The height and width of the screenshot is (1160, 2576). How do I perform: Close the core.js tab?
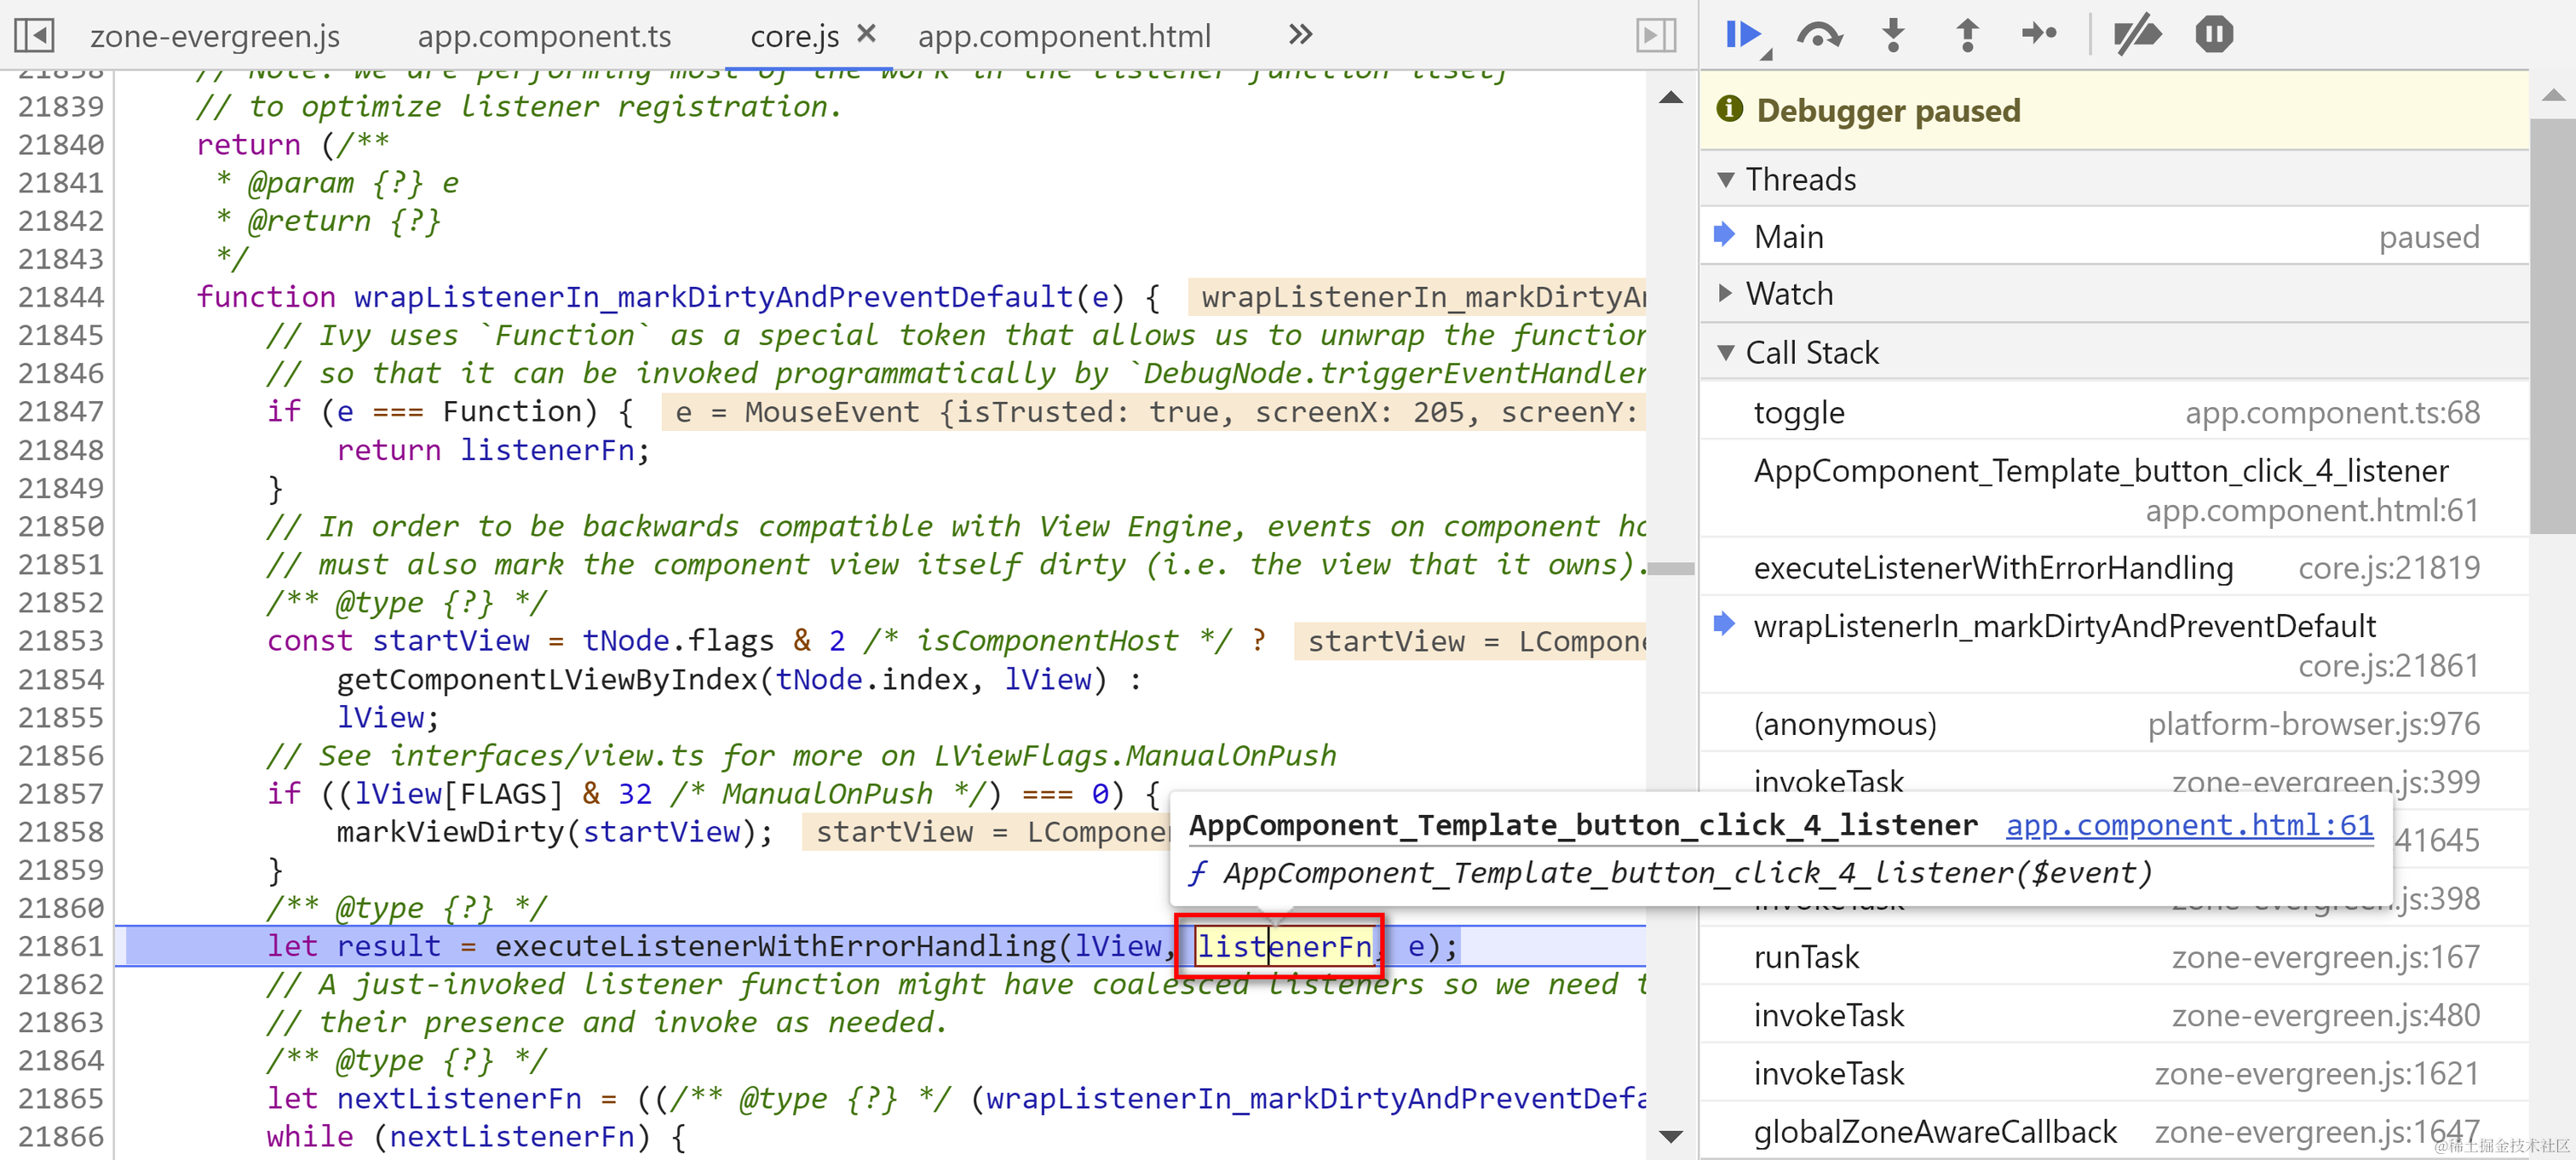point(866,34)
